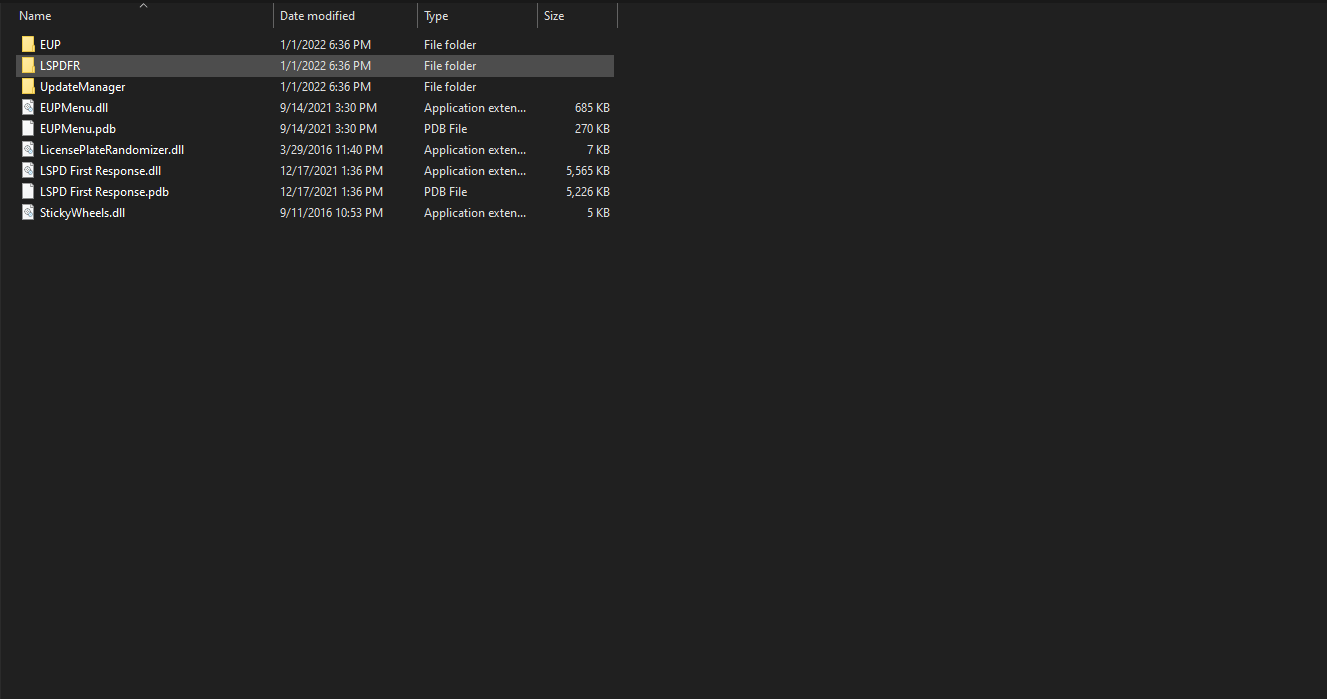Viewport: 1327px width, 699px height.
Task: Click the EUP folder icon
Action: pyautogui.click(x=28, y=45)
